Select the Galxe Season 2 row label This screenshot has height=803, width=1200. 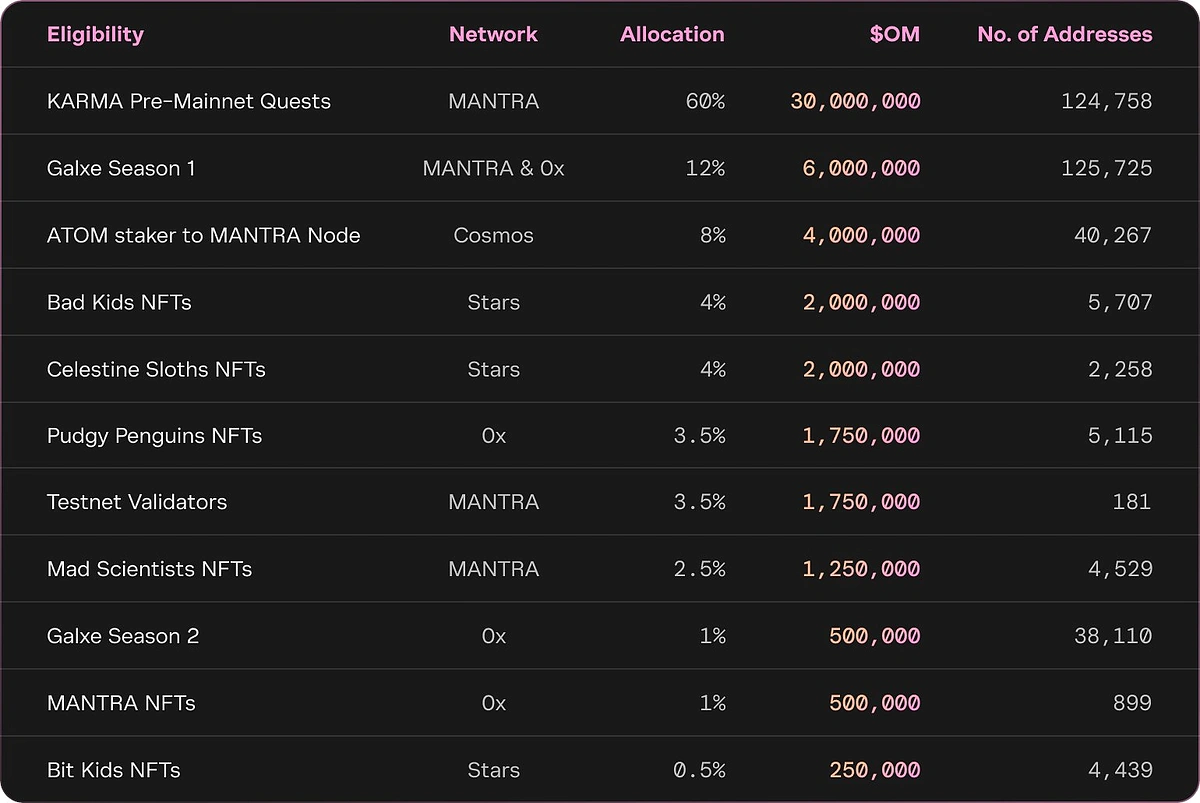pos(123,636)
